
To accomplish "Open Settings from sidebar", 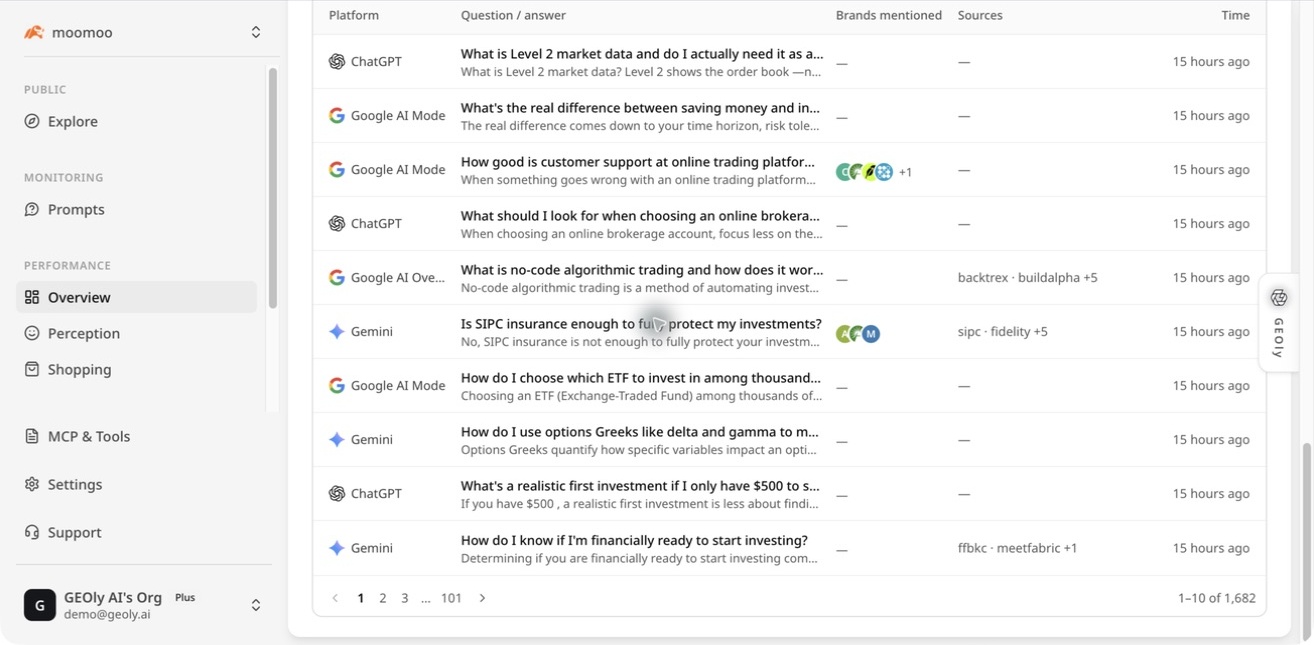I will tap(136, 484).
